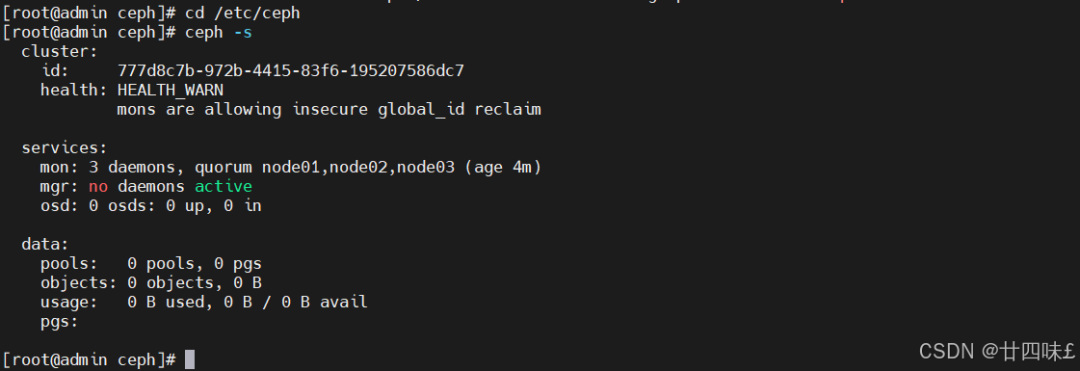The width and height of the screenshot is (1080, 371).
Task: Click the 'services:' section heading
Action: click(65, 148)
